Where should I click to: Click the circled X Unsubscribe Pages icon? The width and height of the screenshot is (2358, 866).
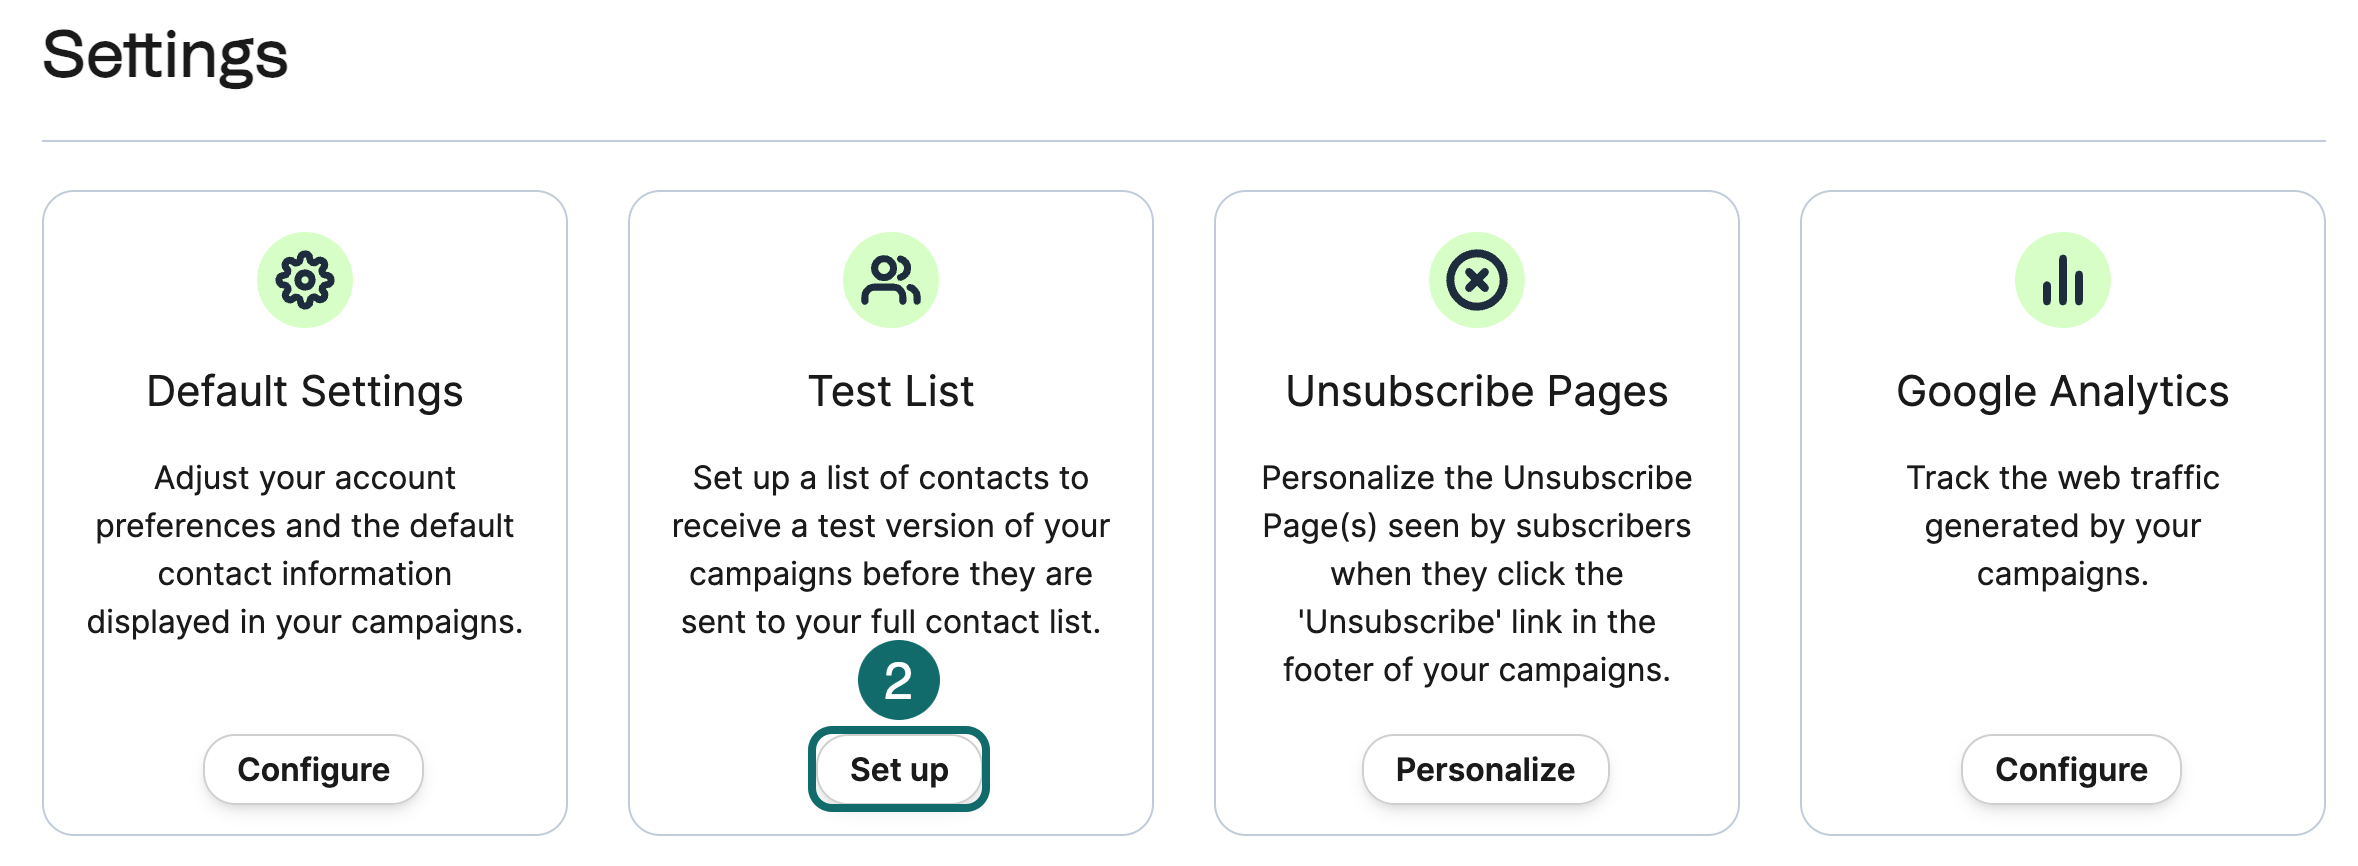pyautogui.click(x=1476, y=280)
